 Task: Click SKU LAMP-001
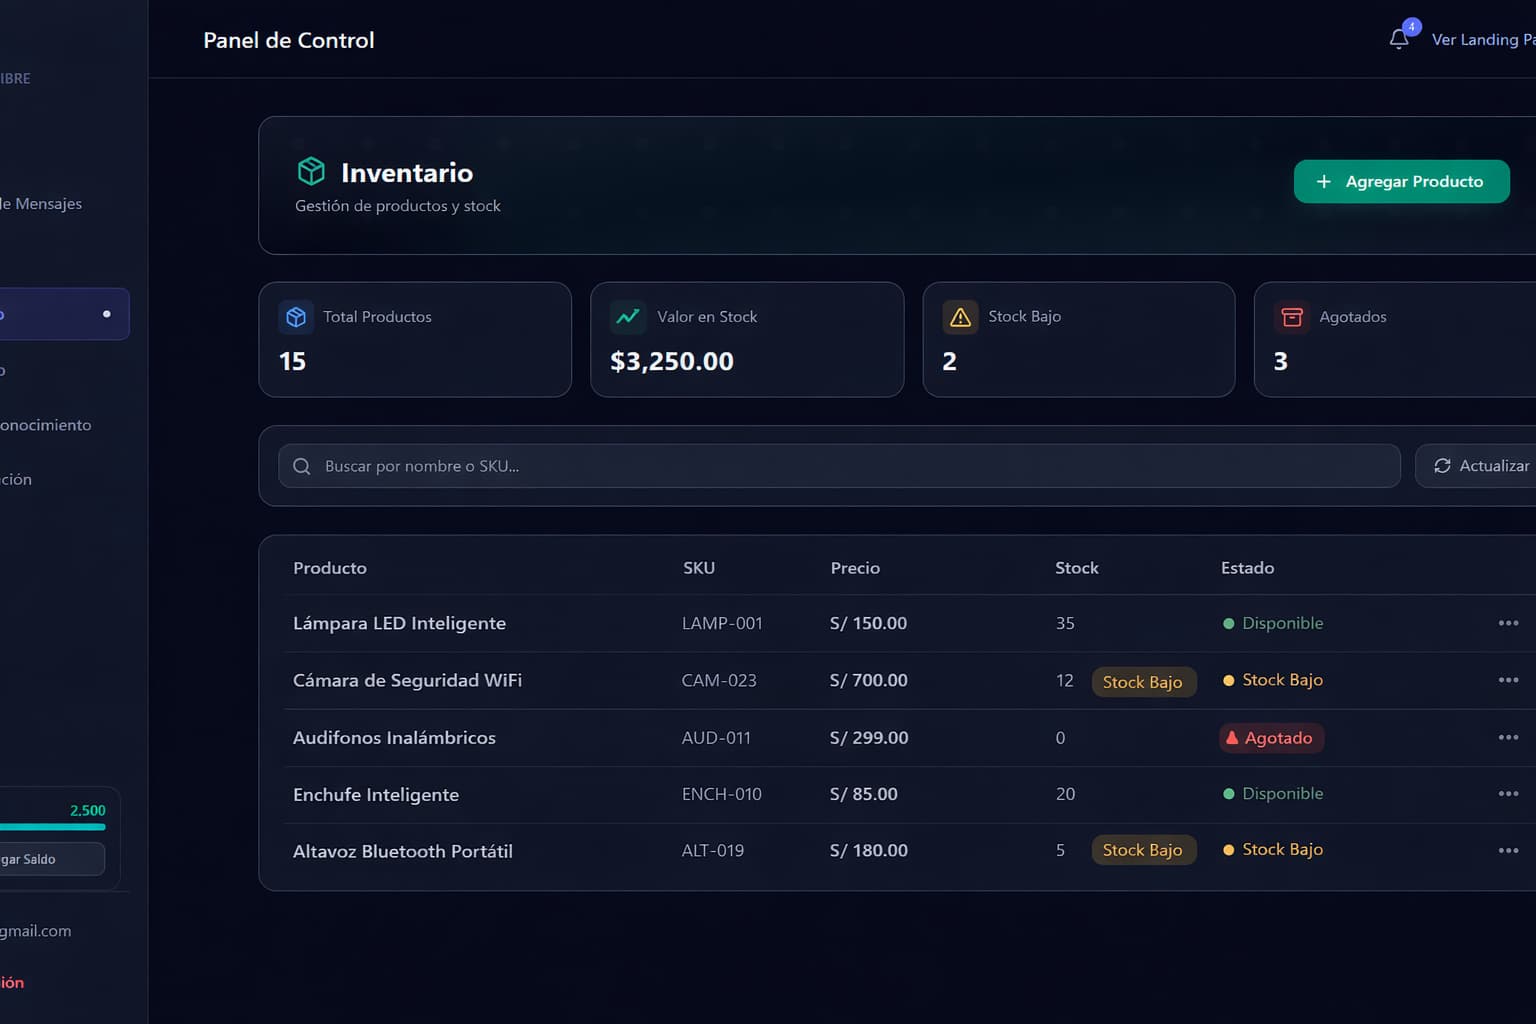722,623
